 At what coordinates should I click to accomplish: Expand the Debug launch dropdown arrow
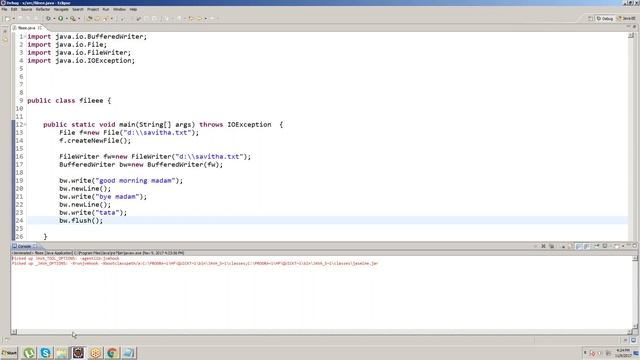[x=54, y=18]
